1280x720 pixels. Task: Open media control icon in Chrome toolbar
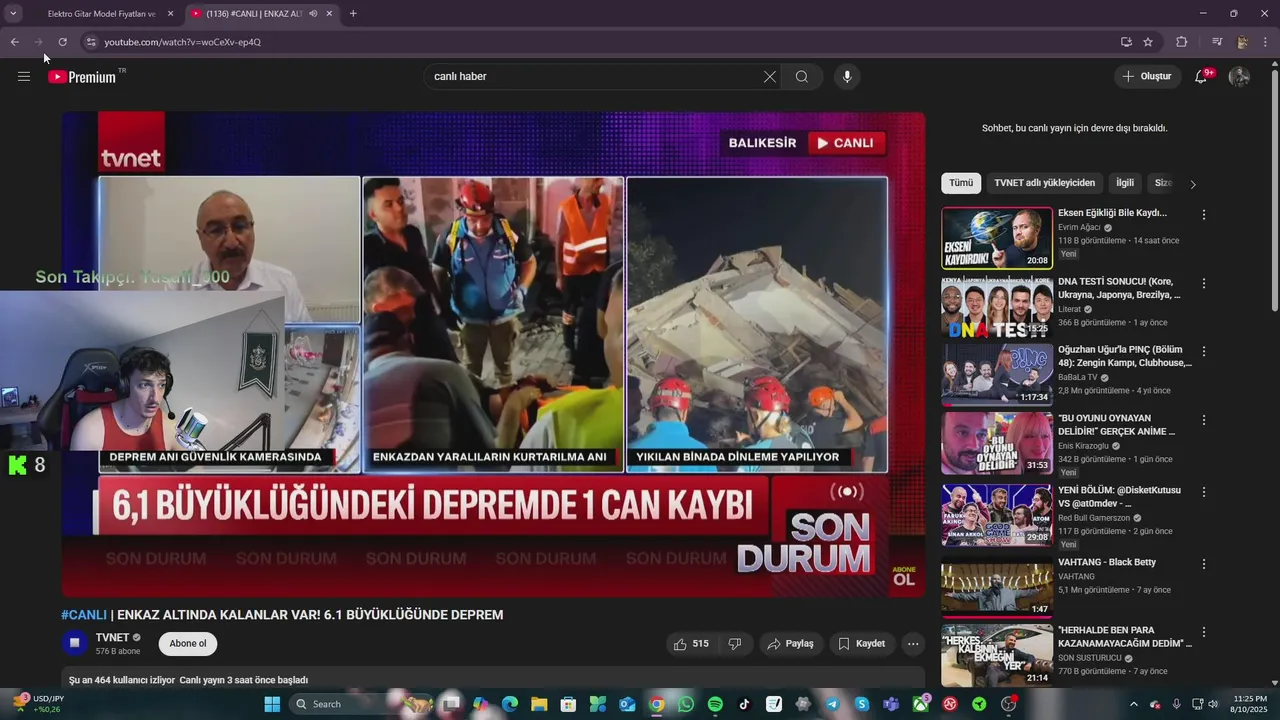point(1217,42)
